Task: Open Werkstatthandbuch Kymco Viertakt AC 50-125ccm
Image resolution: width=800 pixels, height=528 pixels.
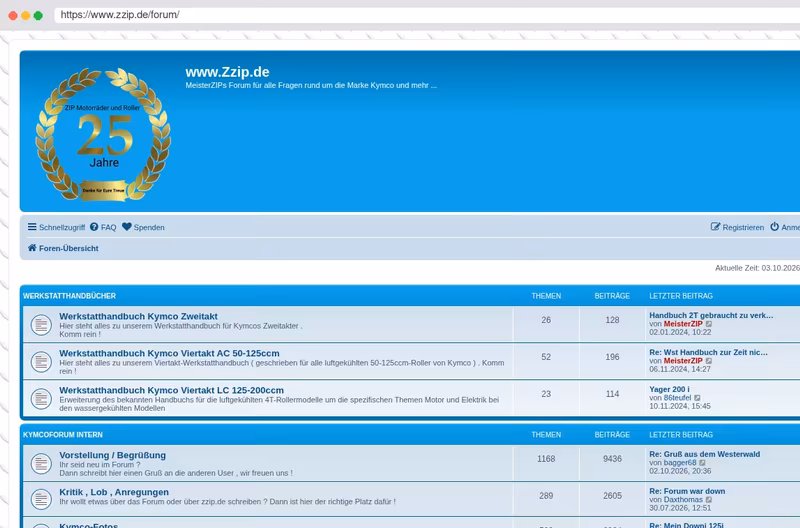Action: click(169, 353)
